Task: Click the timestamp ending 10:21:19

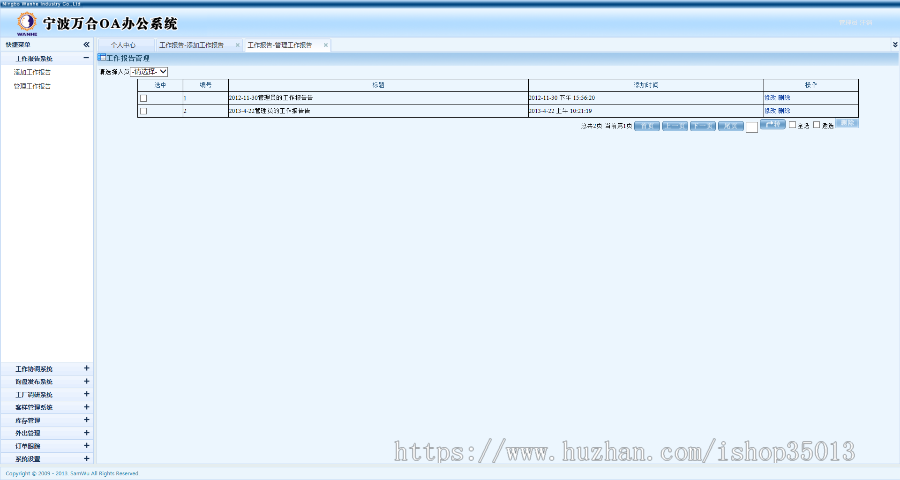Action: 561,111
